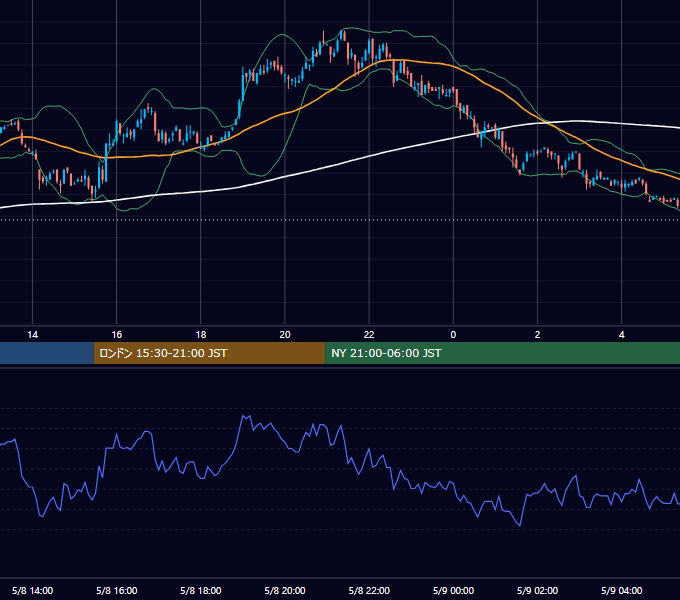
Task: Click the 5/8 18:00 date label
Action: click(201, 591)
